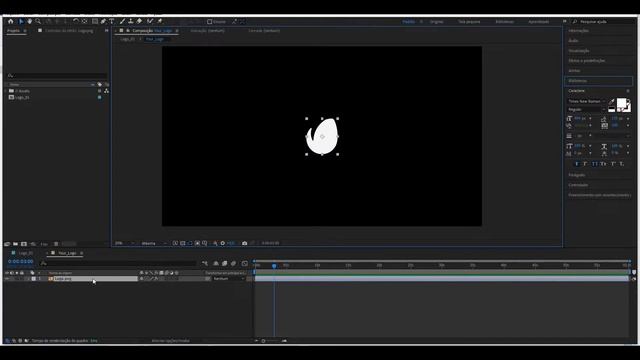Image resolution: width=640 pixels, height=360 pixels.
Task: Toggle the shy layers switch in timeline
Action: point(216,264)
